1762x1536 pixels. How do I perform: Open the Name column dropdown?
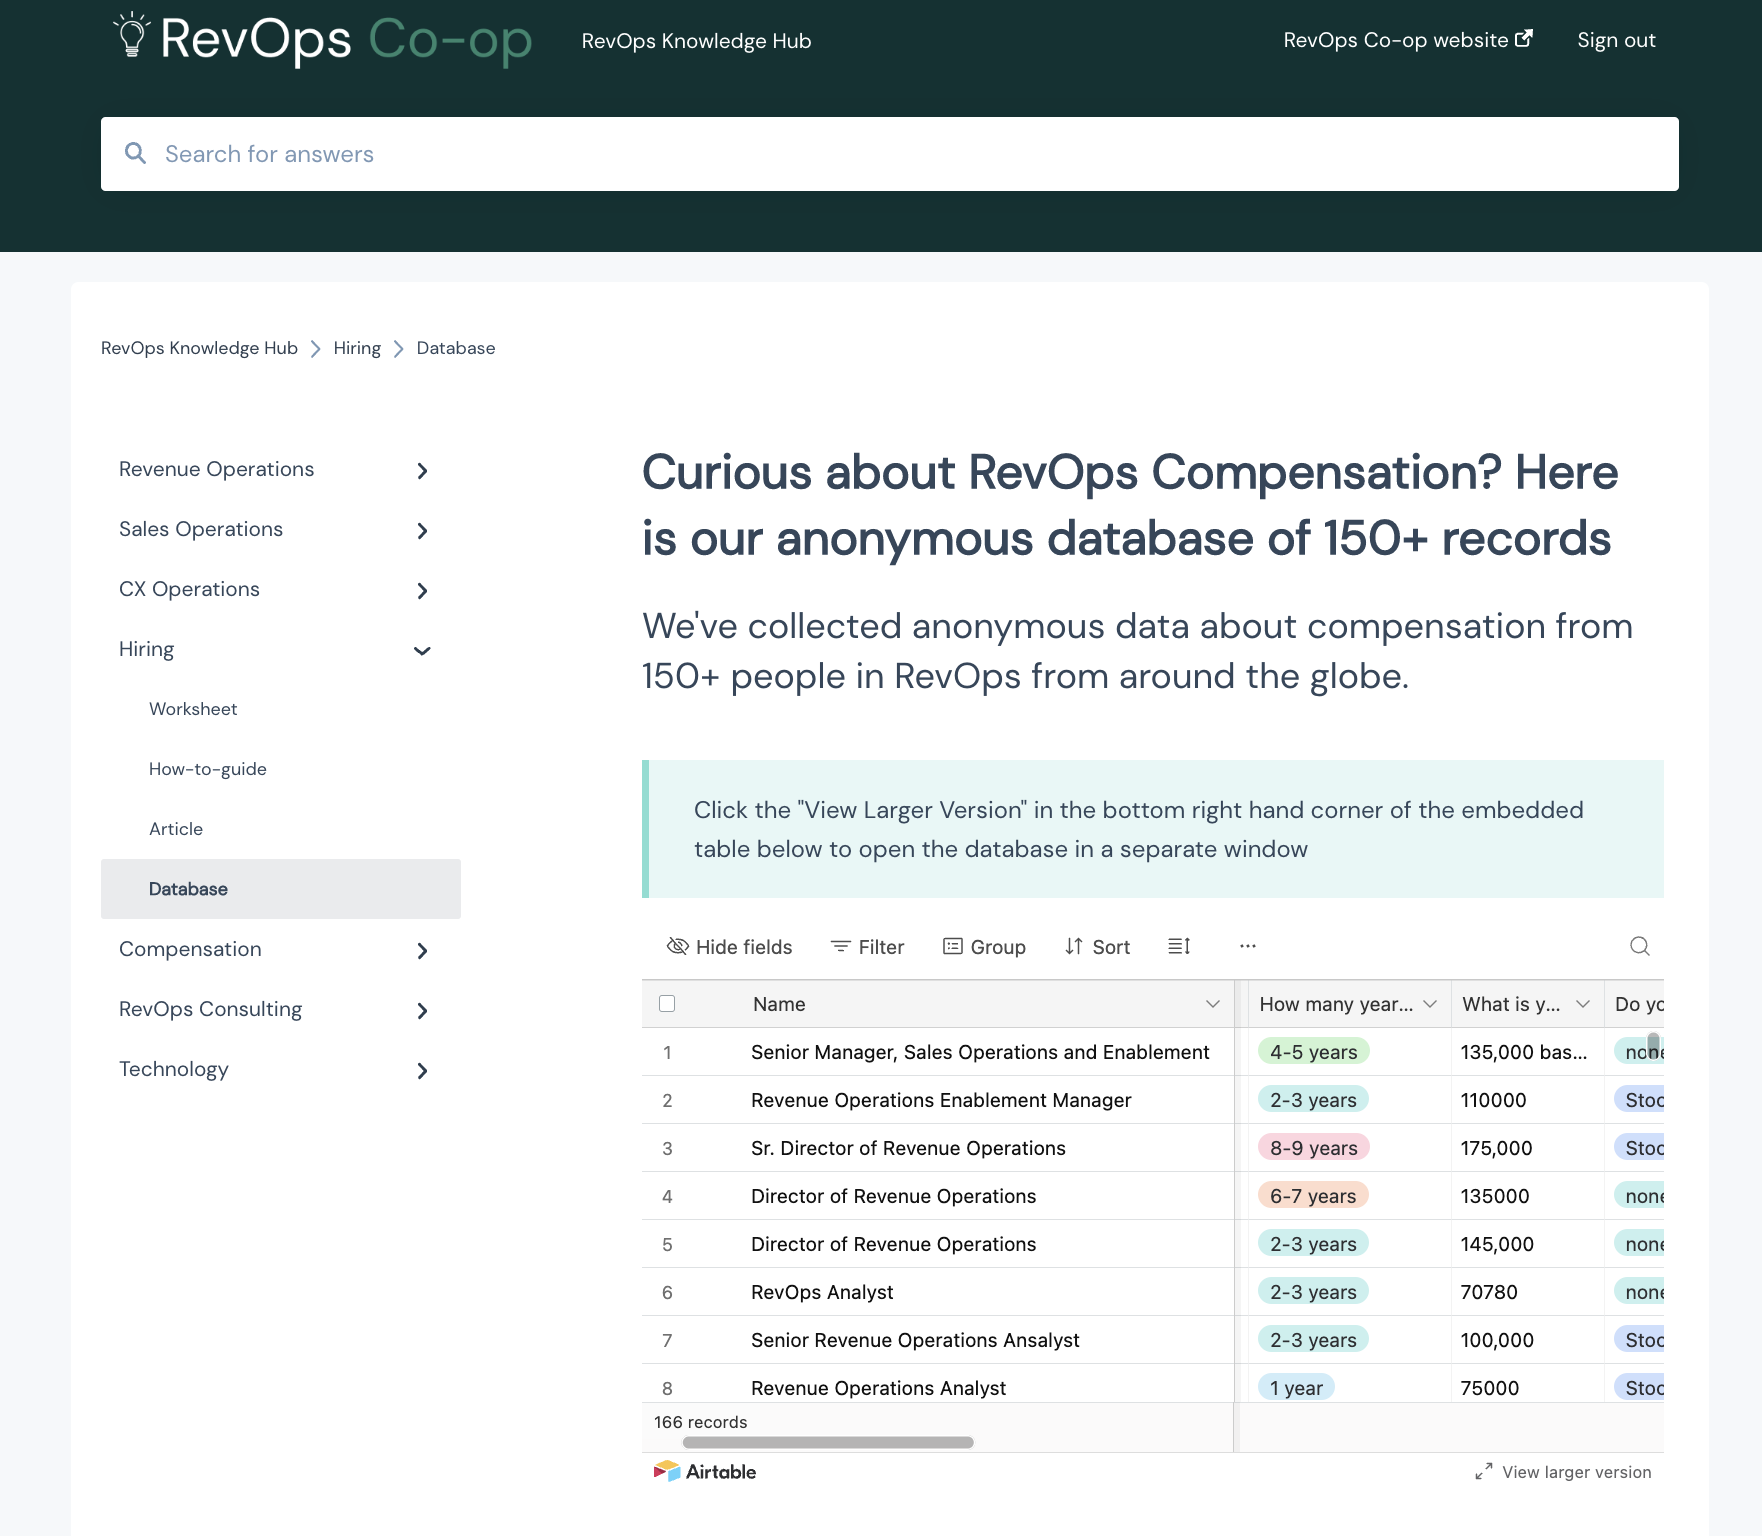coord(1212,1003)
